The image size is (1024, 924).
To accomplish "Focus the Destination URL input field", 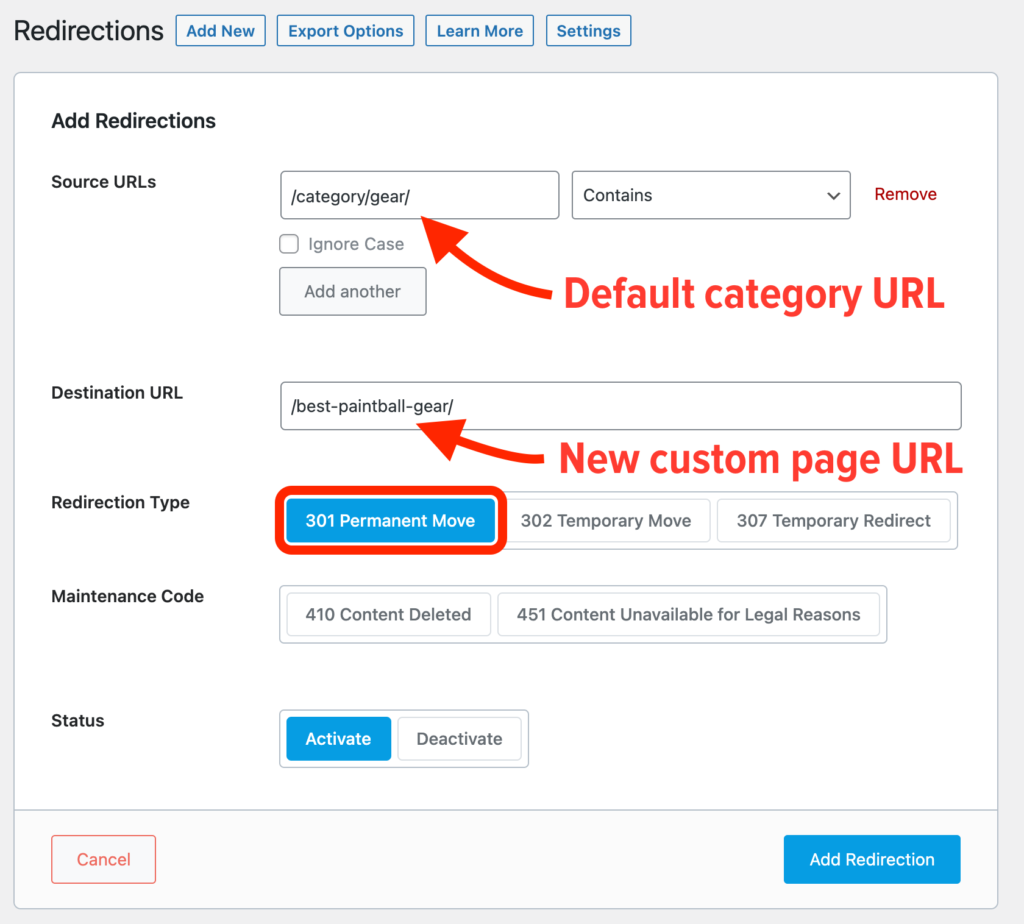I will coord(620,406).
